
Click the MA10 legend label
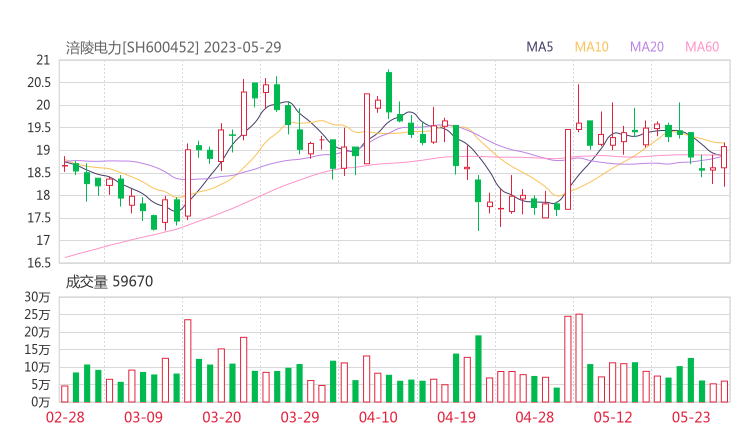point(591,47)
